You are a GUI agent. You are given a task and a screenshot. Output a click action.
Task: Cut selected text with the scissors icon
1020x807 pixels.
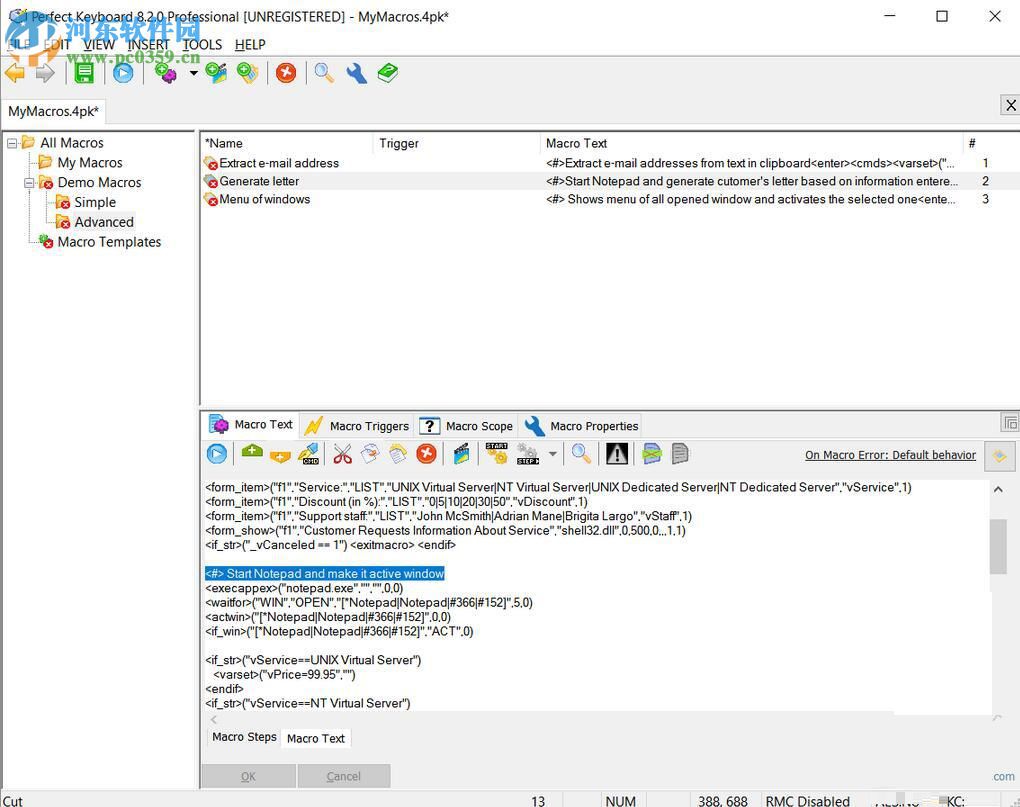click(342, 453)
